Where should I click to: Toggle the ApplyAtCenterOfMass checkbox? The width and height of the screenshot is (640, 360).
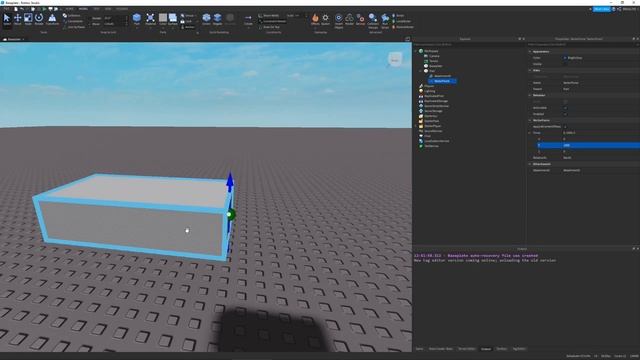pos(565,127)
